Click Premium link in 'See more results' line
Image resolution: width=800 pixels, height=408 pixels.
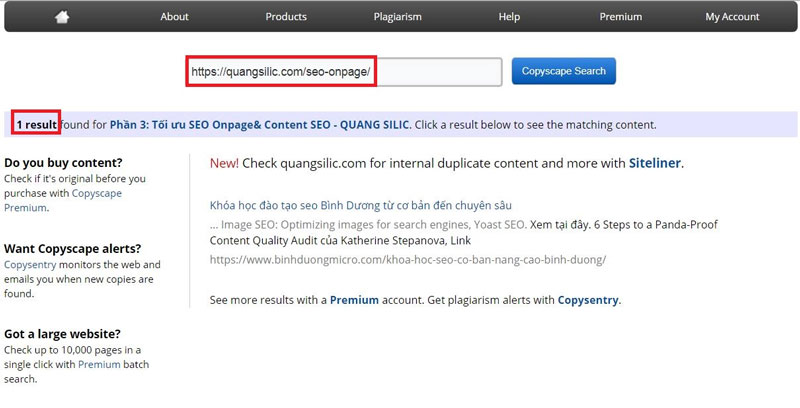coord(354,300)
